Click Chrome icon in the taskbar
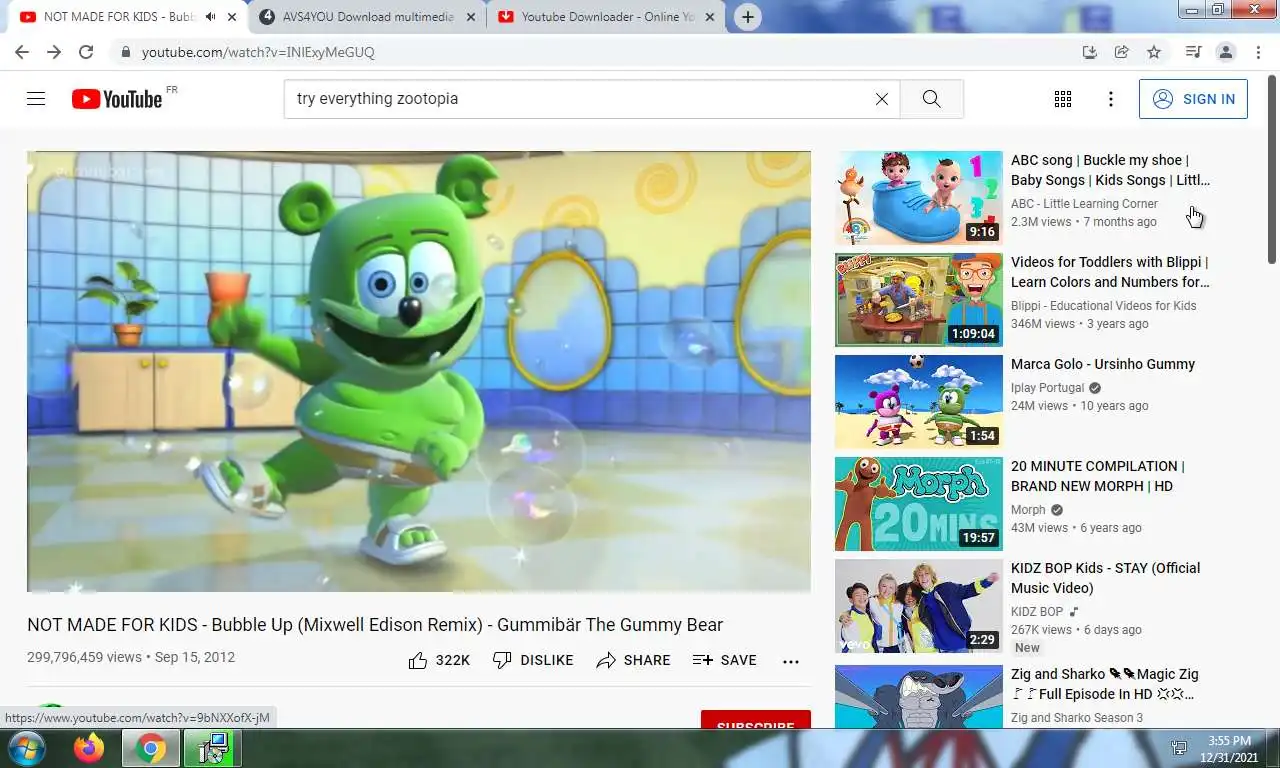1280x768 pixels. click(151, 748)
